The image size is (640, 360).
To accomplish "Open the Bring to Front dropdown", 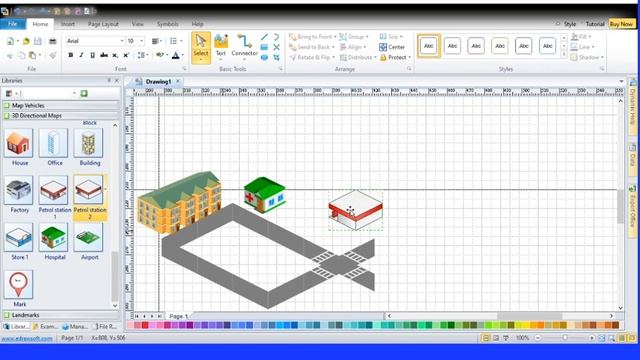I will 313,37.
